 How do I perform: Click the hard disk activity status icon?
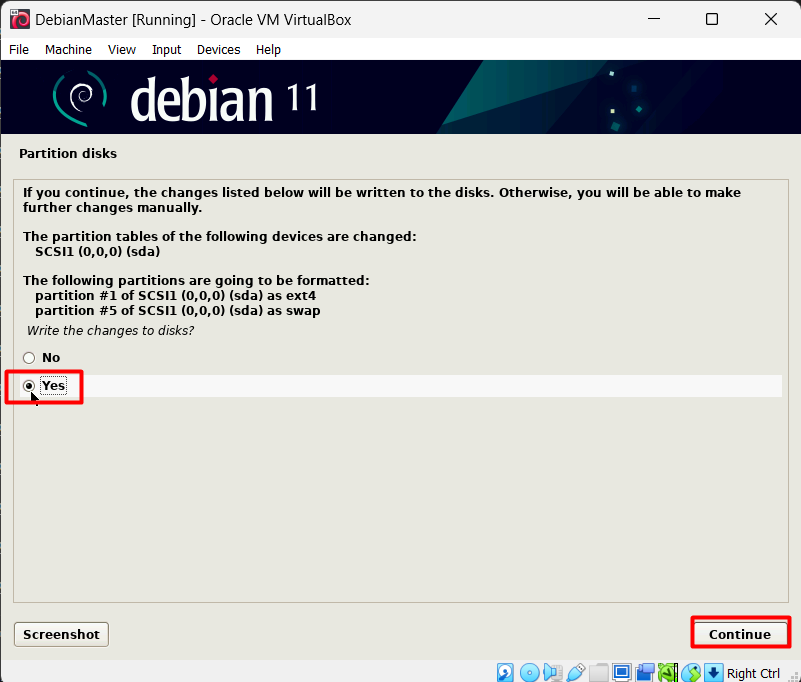click(505, 672)
